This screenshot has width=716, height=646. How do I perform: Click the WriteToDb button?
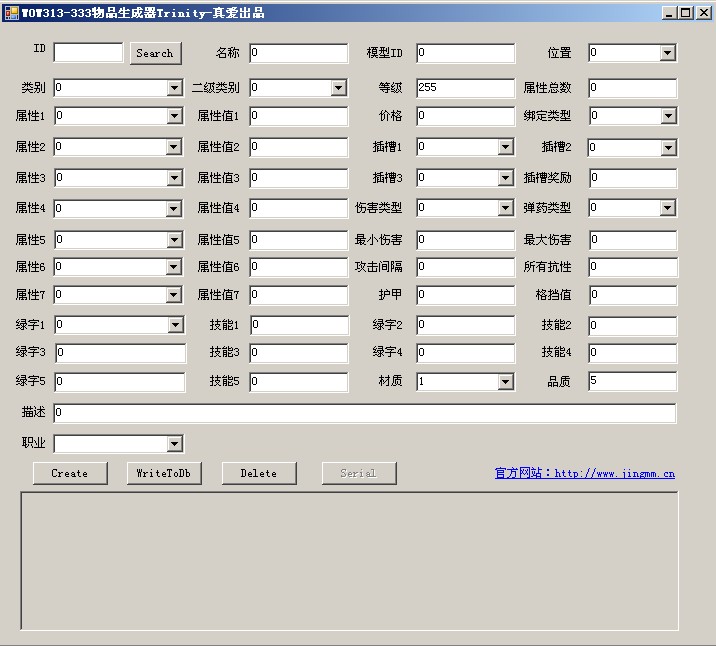tap(163, 473)
